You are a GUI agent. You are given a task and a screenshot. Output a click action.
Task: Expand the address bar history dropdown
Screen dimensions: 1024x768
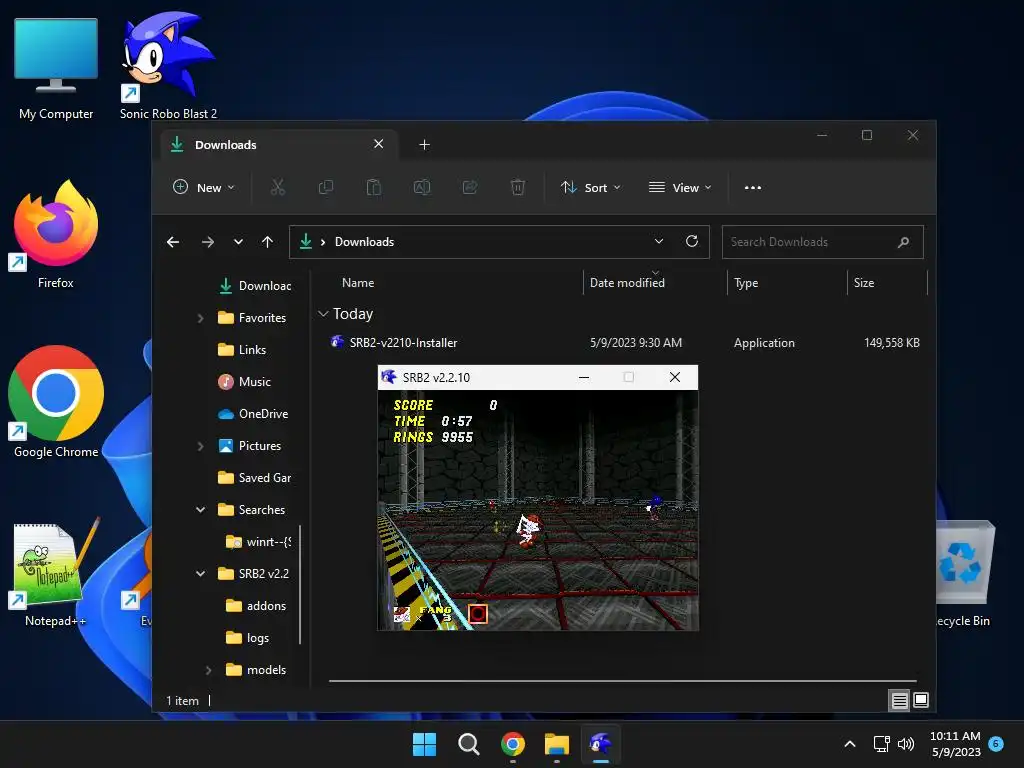(659, 241)
